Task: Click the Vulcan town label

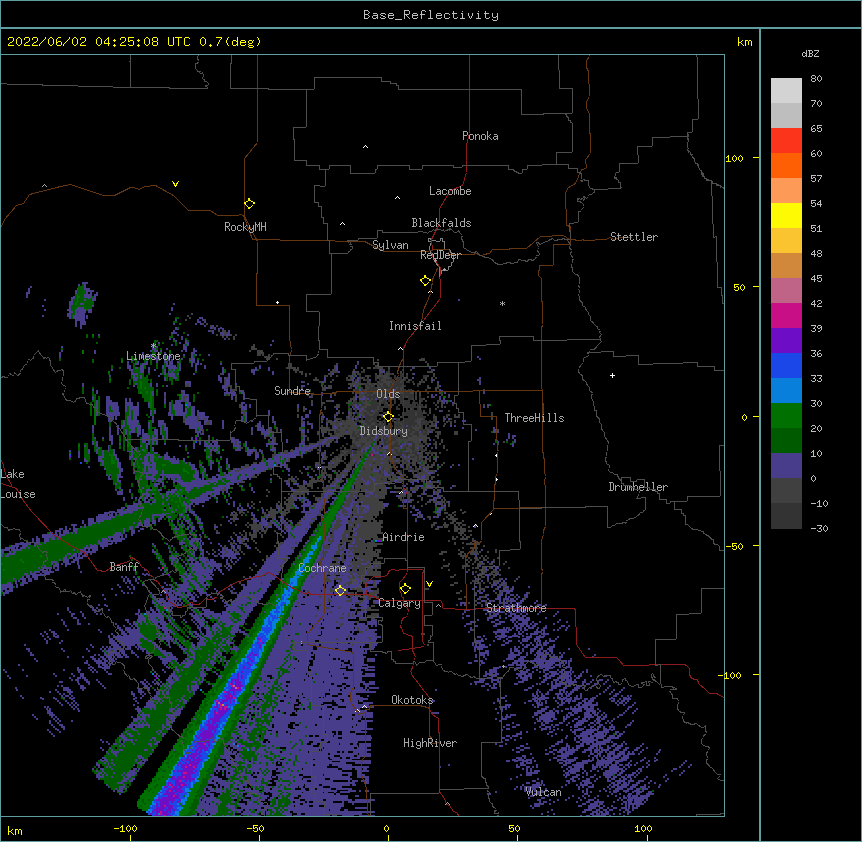Action: coord(543,792)
